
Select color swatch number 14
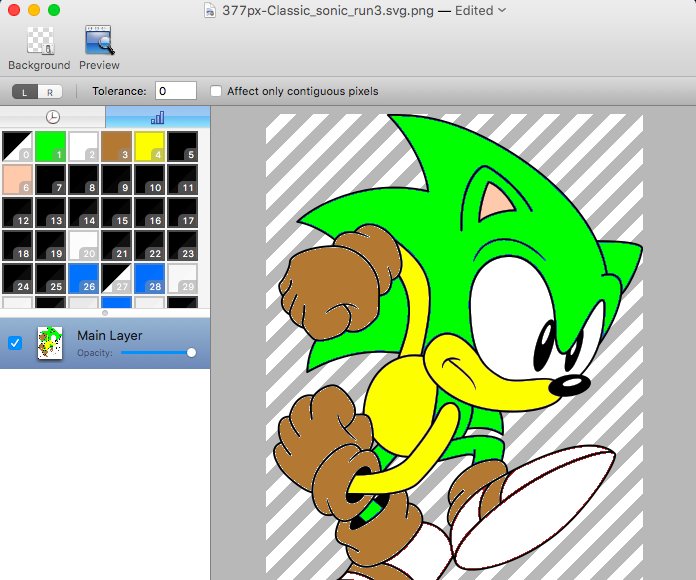pos(83,212)
